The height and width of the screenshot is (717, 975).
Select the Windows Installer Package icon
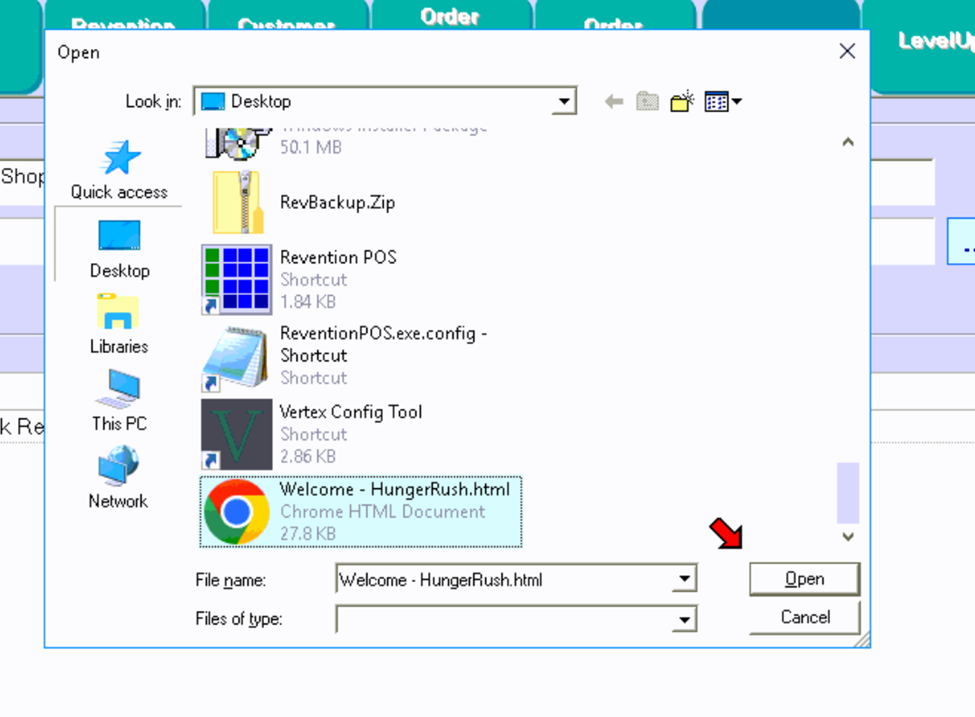point(238,144)
